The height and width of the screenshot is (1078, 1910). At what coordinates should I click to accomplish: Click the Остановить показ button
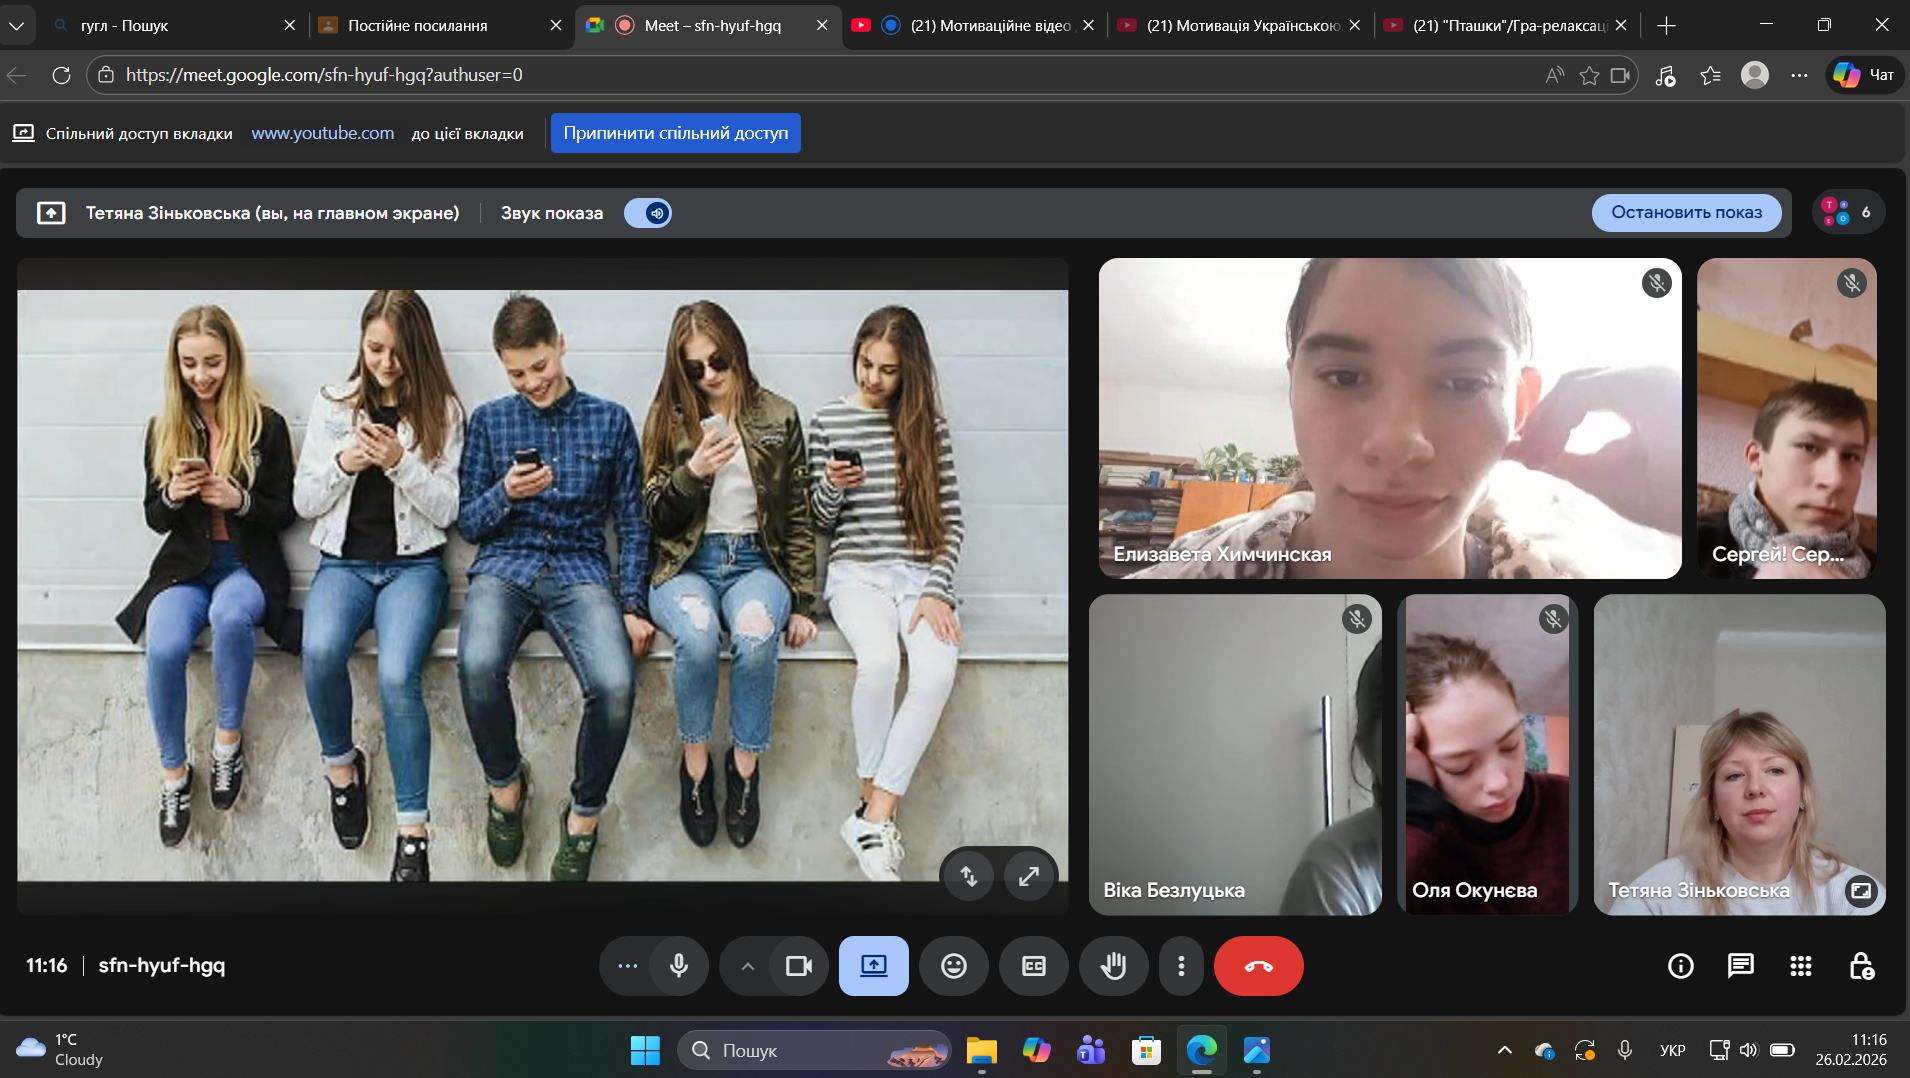point(1686,213)
